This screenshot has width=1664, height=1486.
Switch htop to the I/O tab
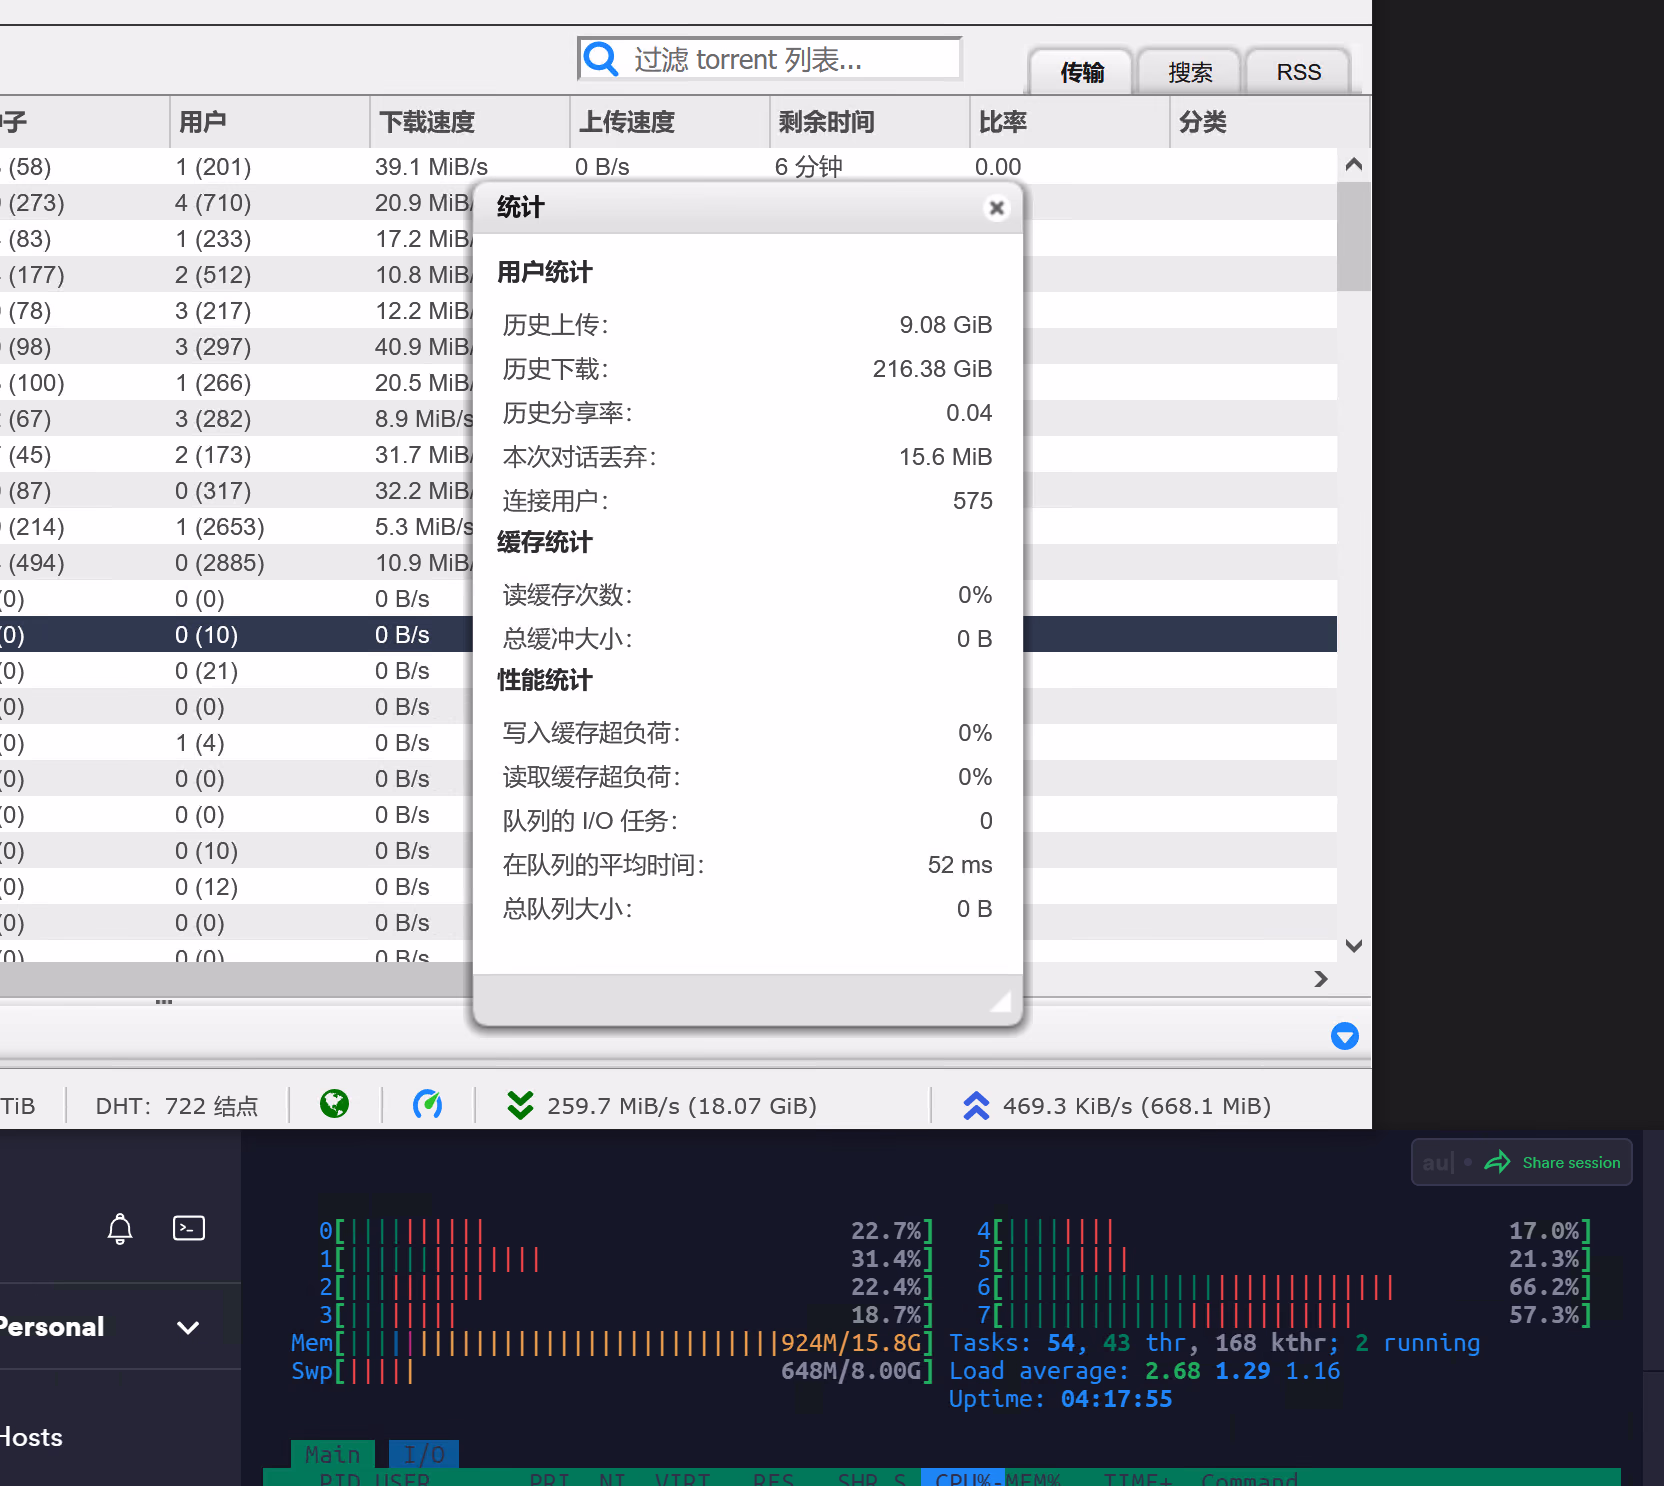pos(424,1454)
